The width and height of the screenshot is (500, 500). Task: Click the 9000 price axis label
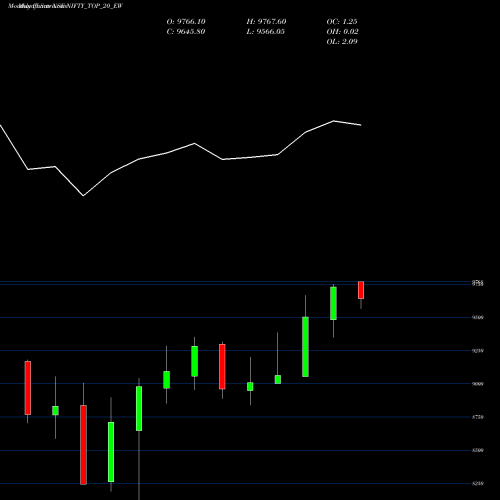478,384
